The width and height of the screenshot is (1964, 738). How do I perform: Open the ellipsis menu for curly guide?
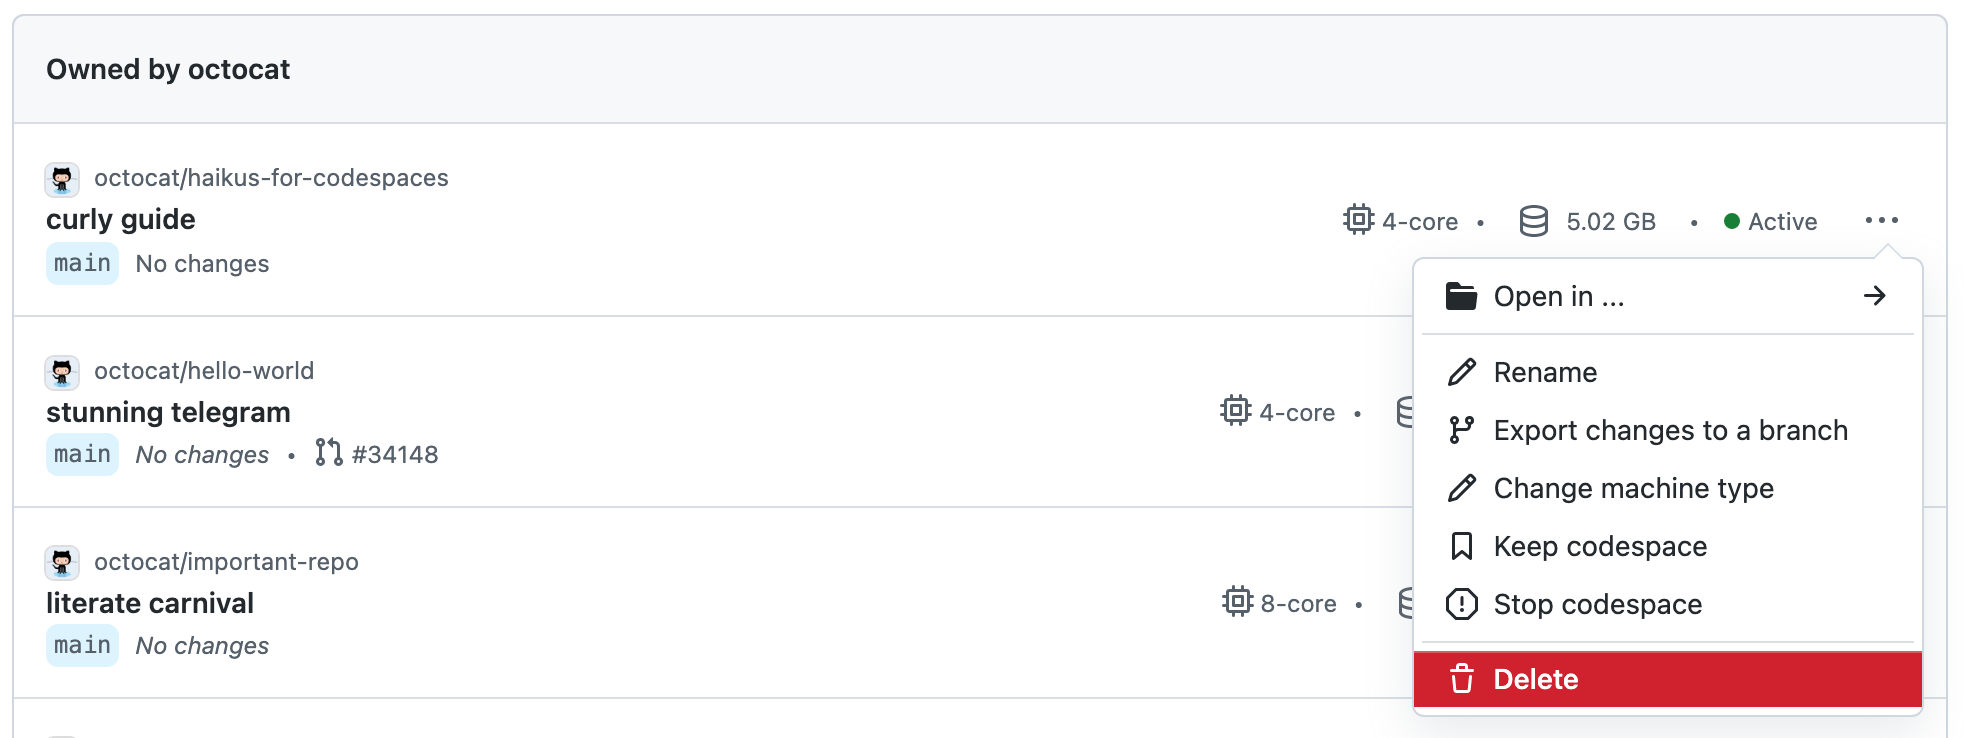tap(1883, 221)
